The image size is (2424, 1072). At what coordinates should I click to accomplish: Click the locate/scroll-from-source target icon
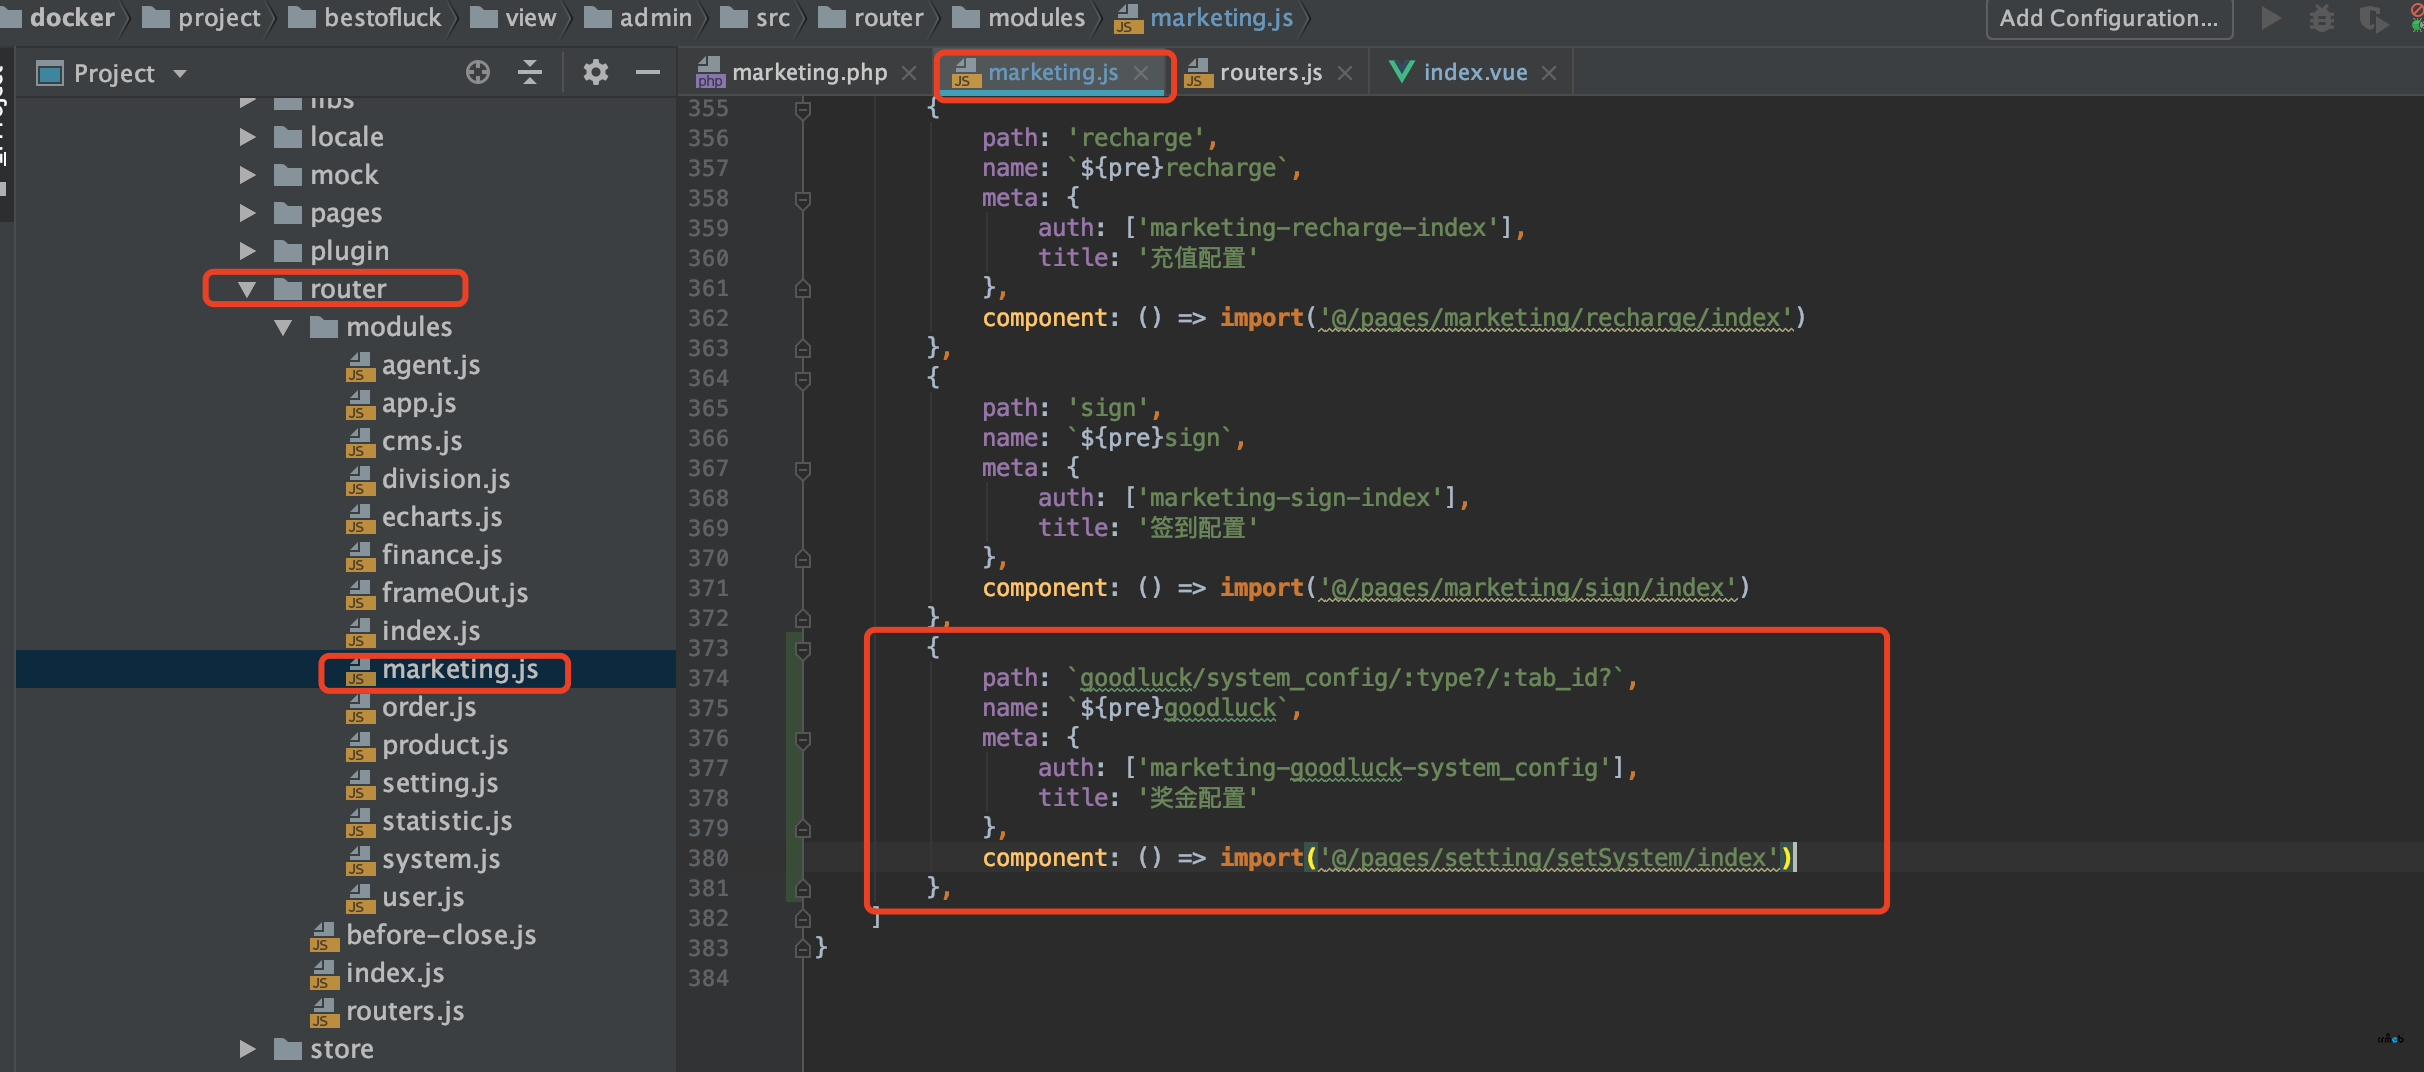point(478,73)
